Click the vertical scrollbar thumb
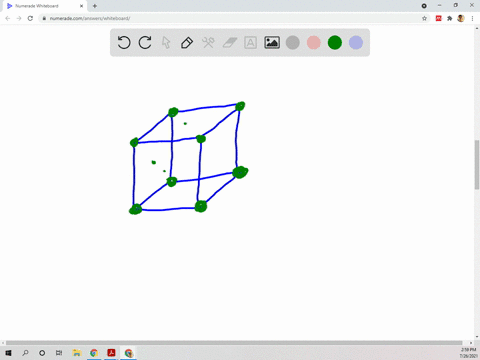Screen dimensions: 480x360 477,165
